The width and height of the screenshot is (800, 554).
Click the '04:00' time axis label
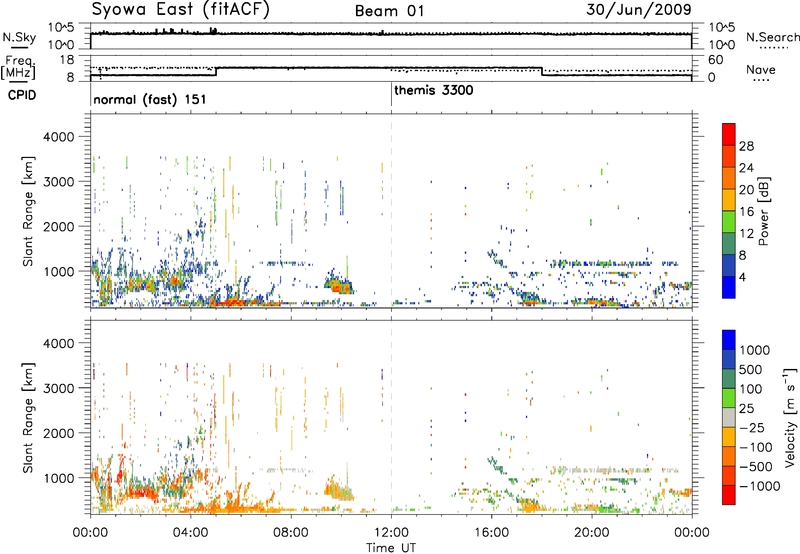pyautogui.click(x=191, y=533)
